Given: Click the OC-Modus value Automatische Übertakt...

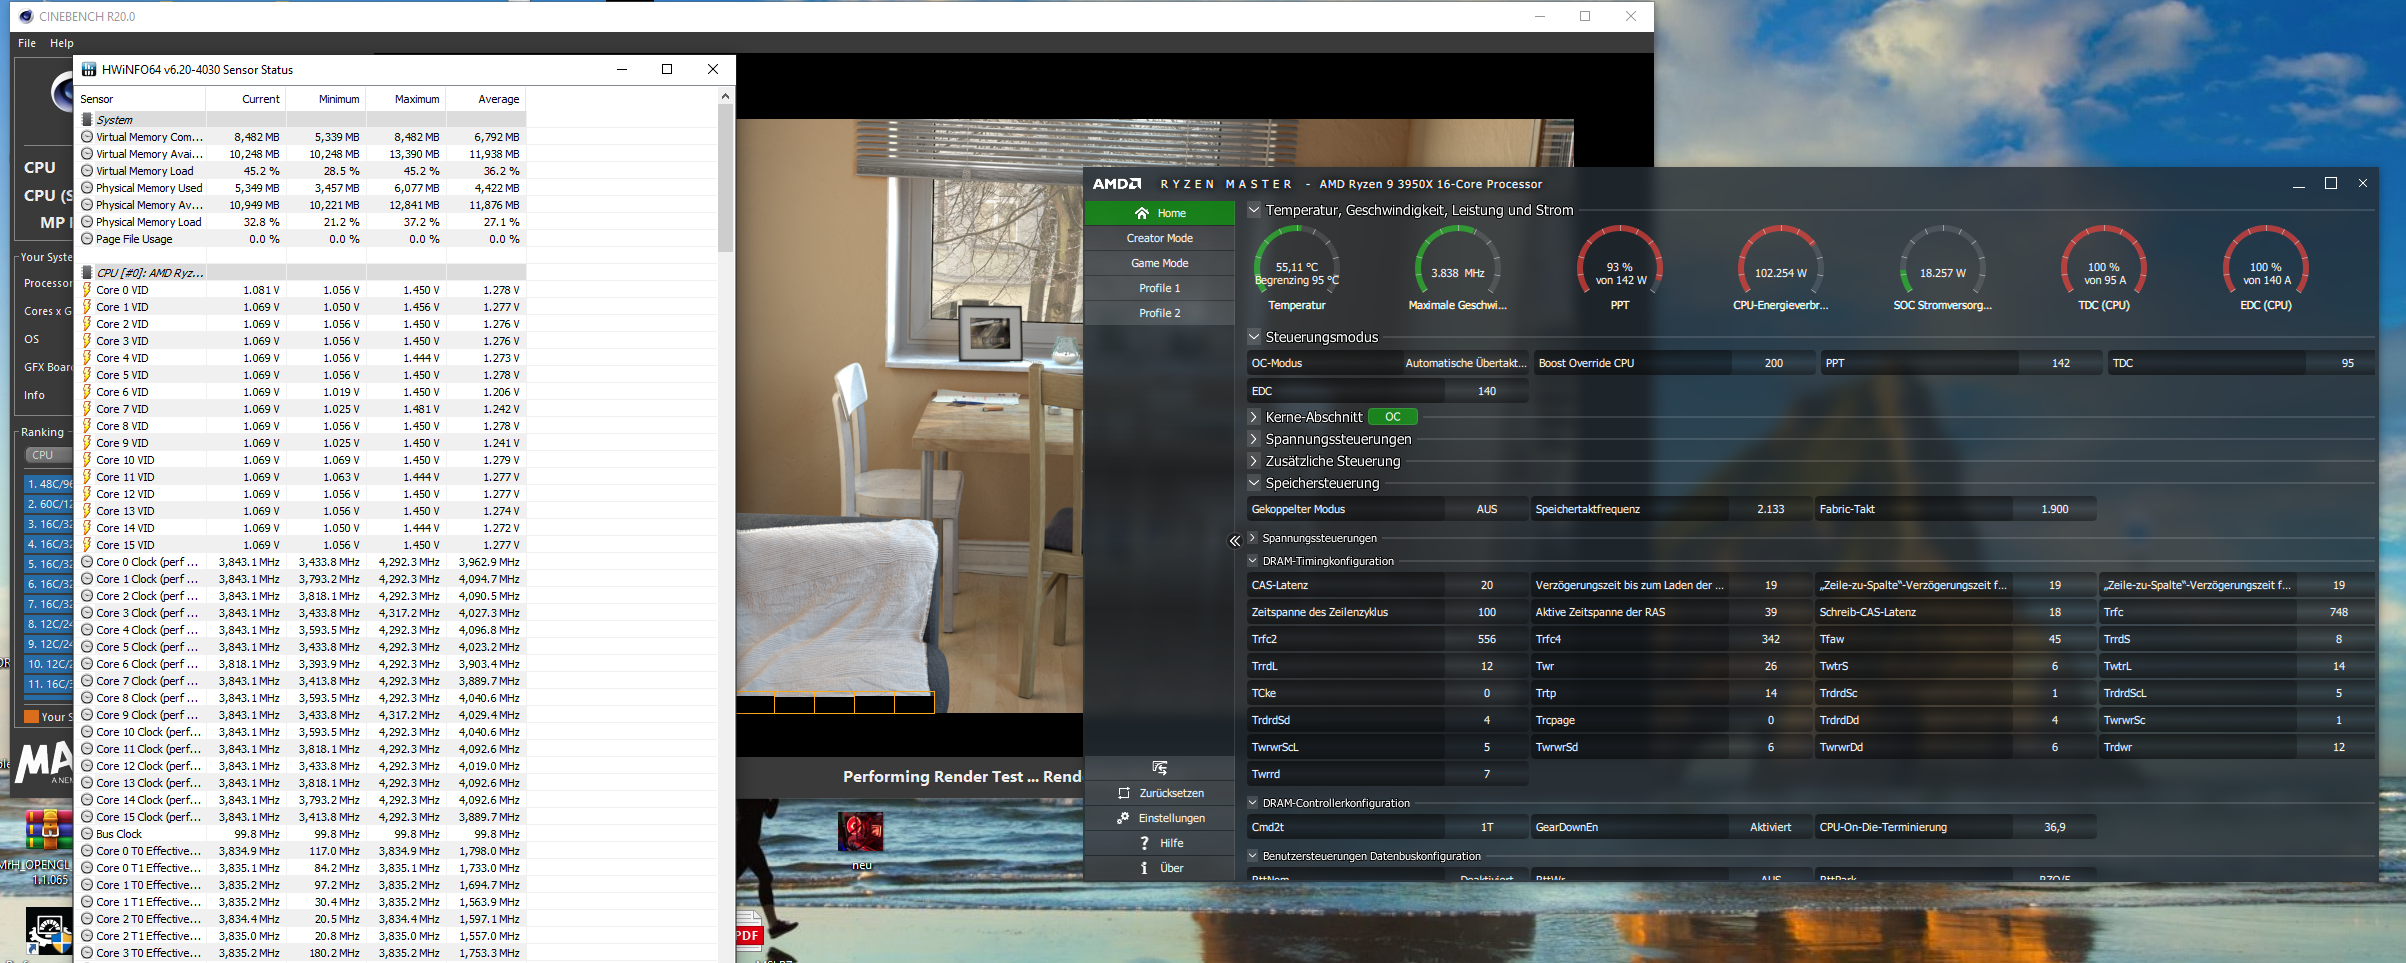Looking at the screenshot, I should (1466, 363).
